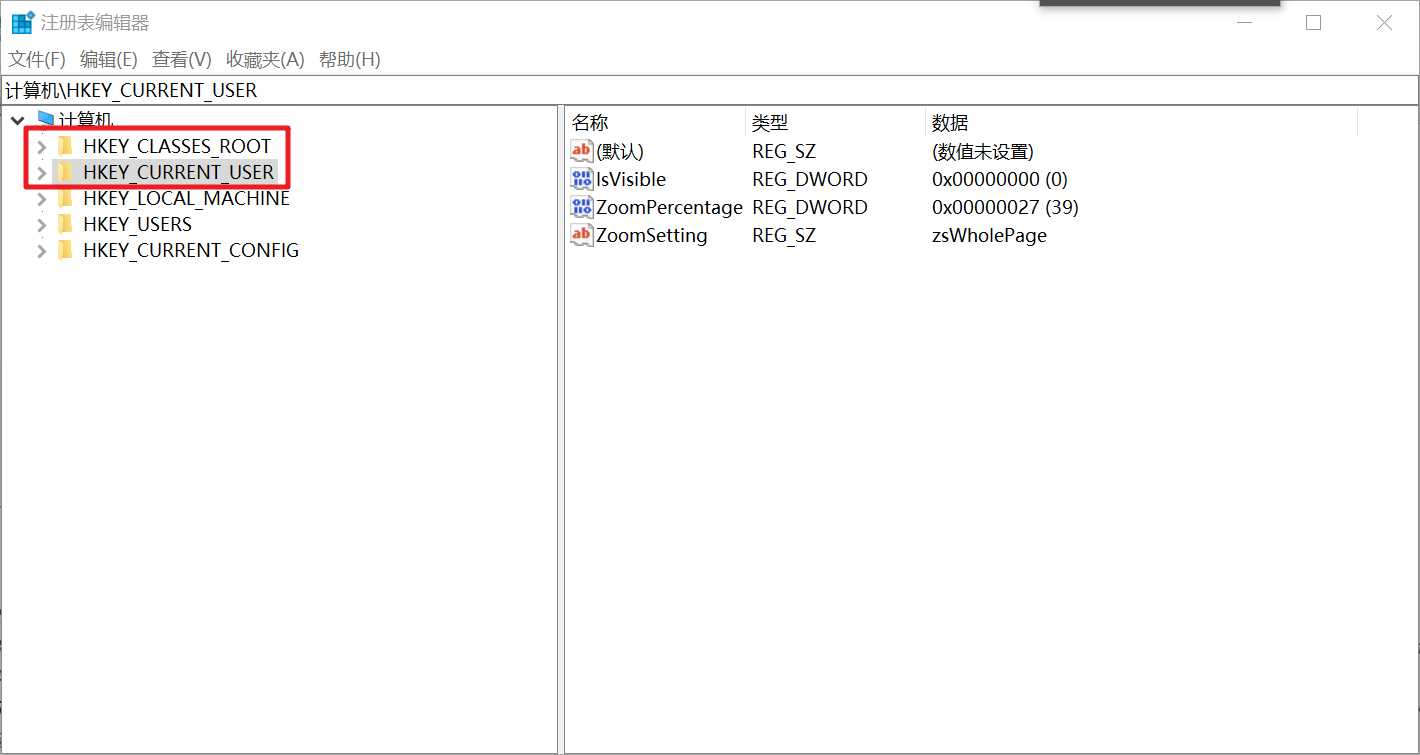Click HKEY_CURRENT_USER folder icon
This screenshot has width=1420, height=755.
pyautogui.click(x=65, y=172)
